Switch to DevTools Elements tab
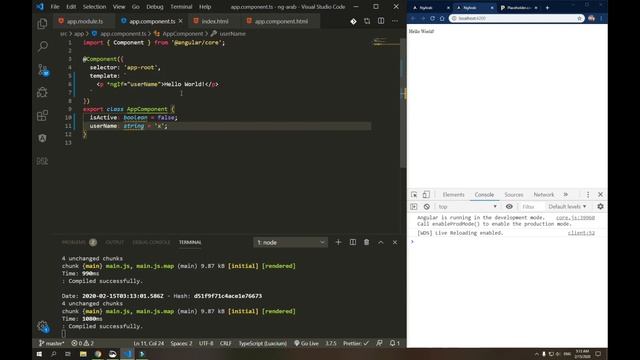Screen dimensions: 640x360 (x=453, y=195)
